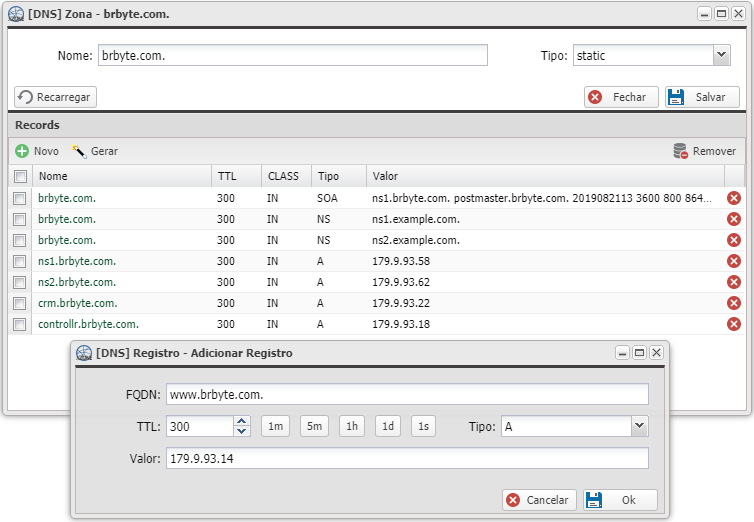The height and width of the screenshot is (522, 754).
Task: Click Recarregar to reload the zone
Action: [x=55, y=97]
